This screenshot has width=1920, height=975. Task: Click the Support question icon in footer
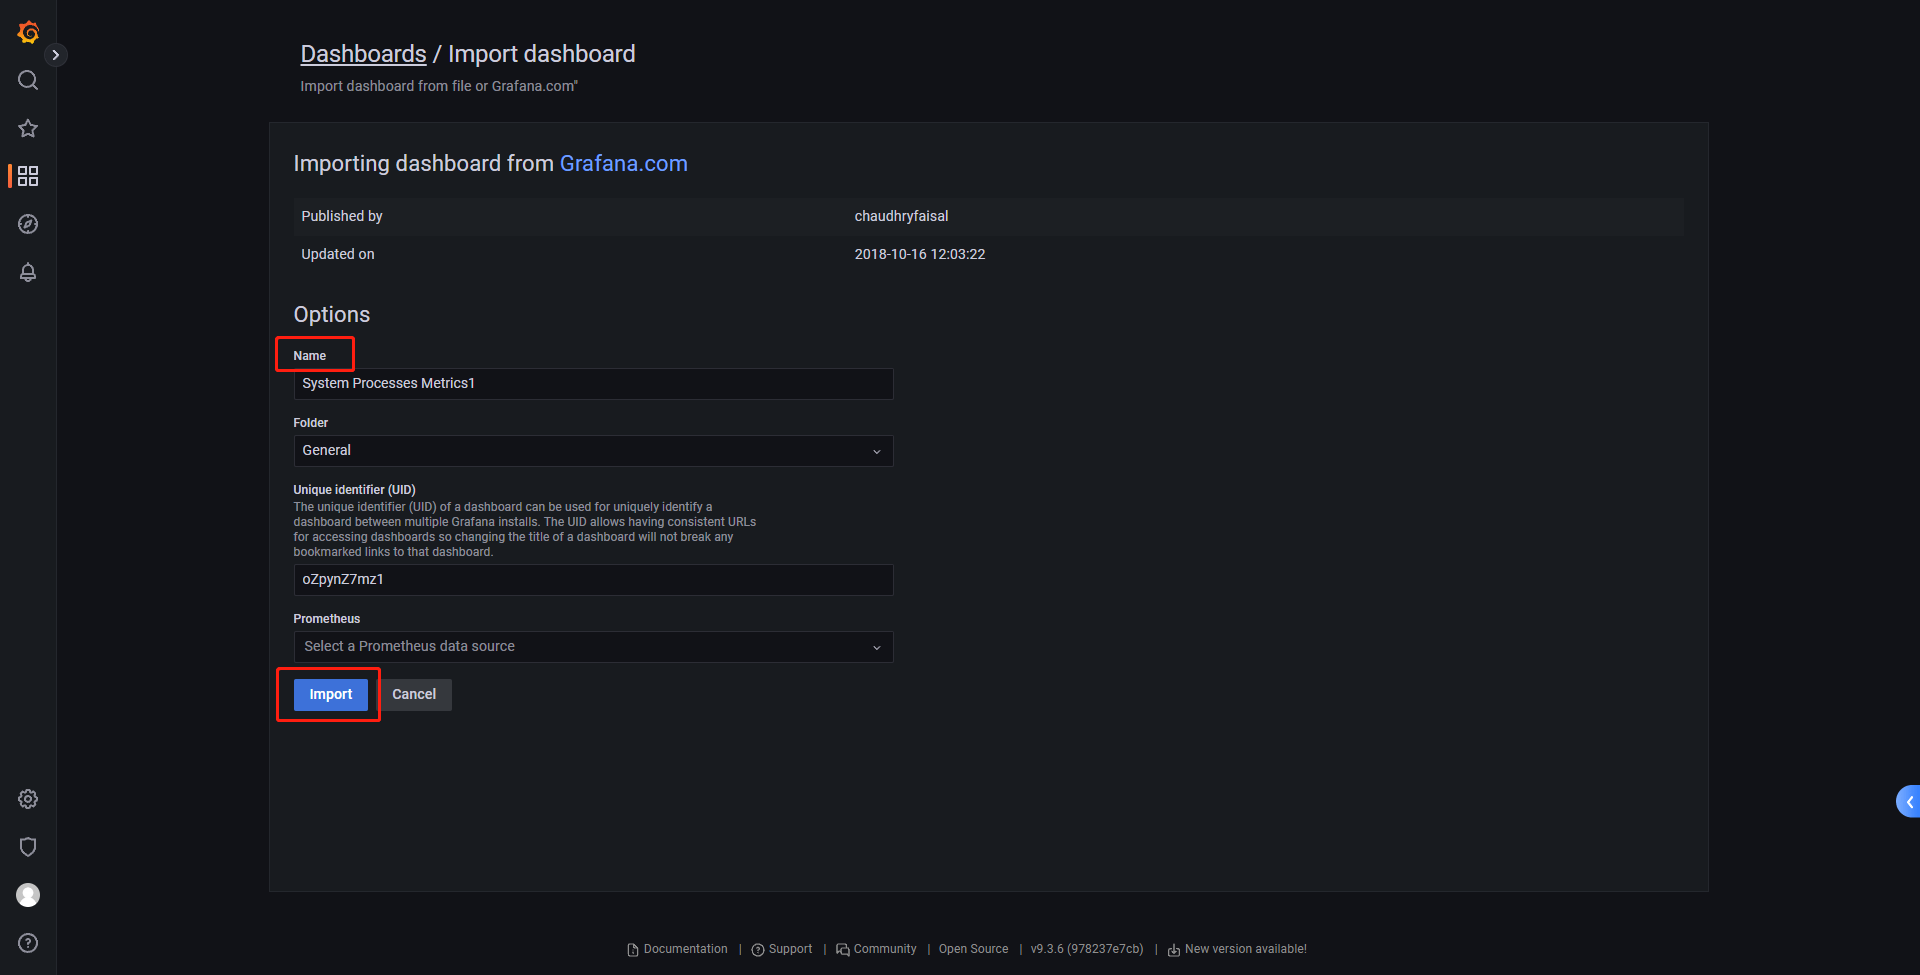[758, 950]
